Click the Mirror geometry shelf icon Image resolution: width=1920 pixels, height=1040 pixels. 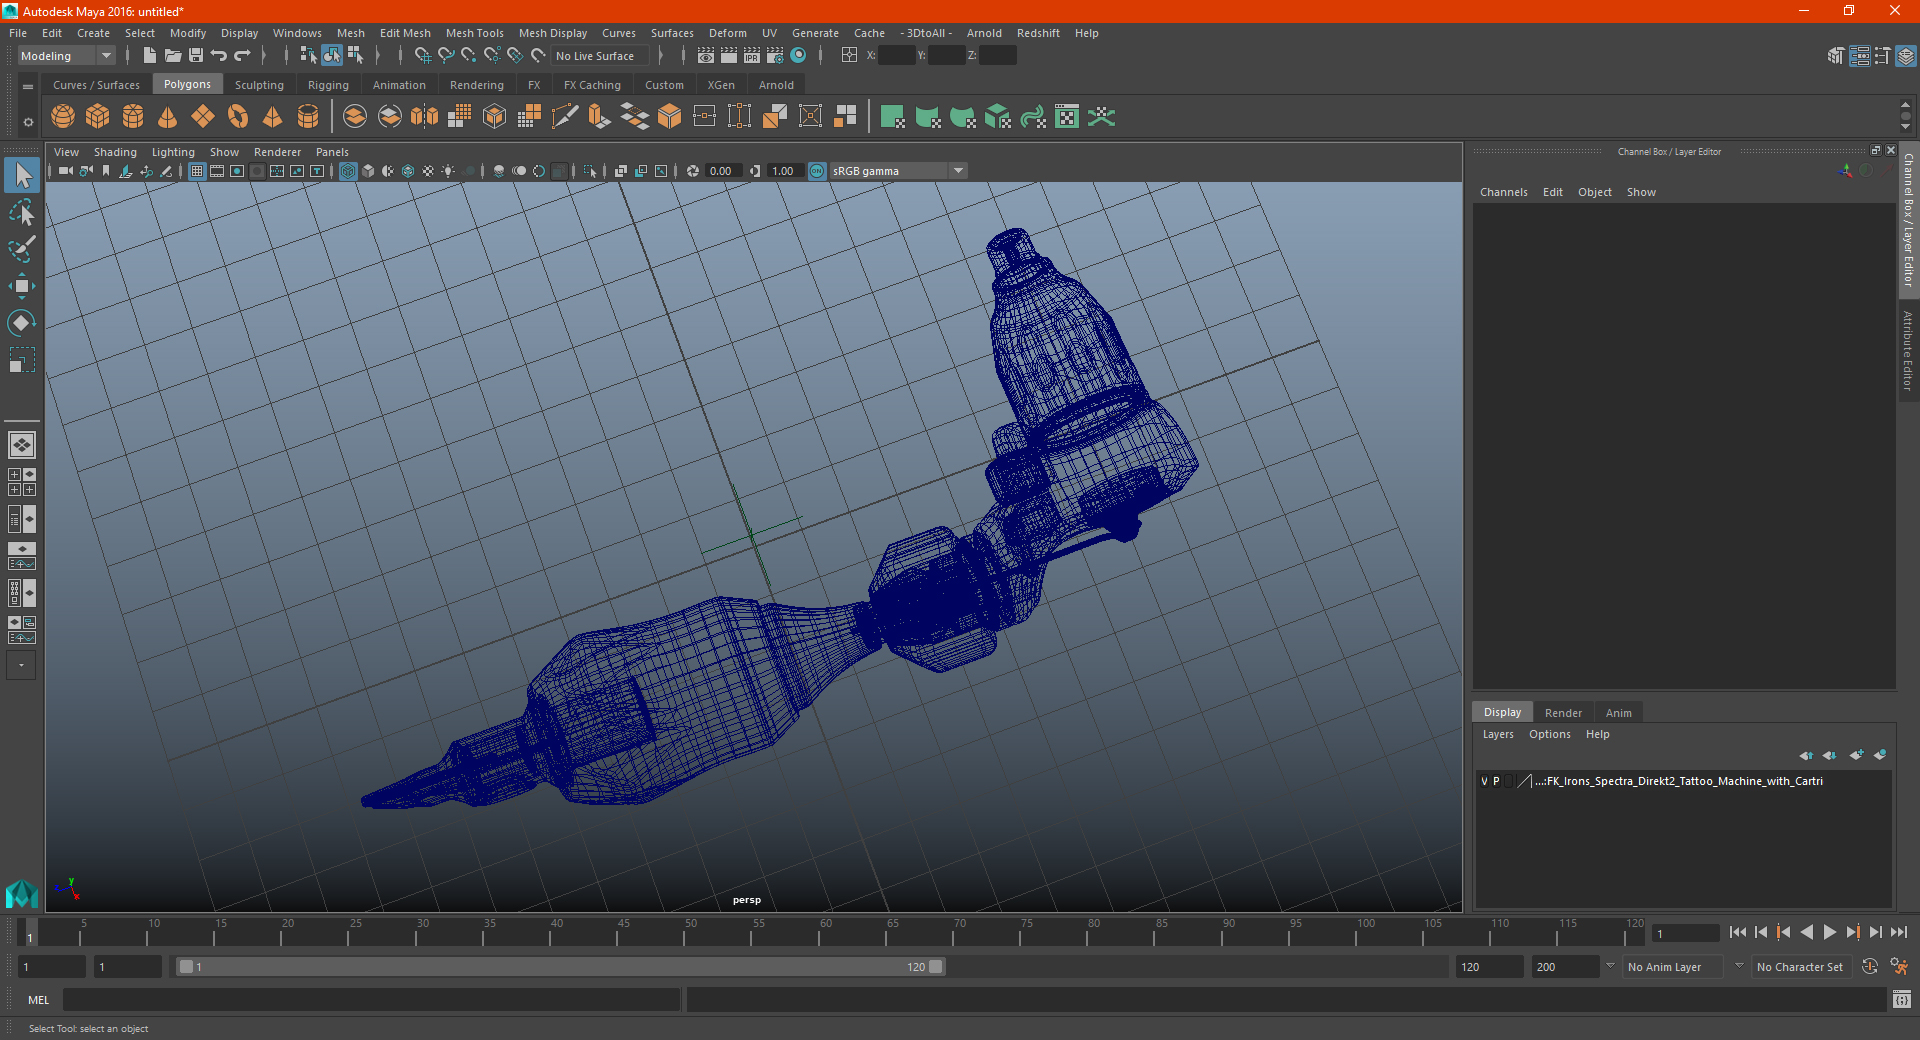pyautogui.click(x=425, y=117)
